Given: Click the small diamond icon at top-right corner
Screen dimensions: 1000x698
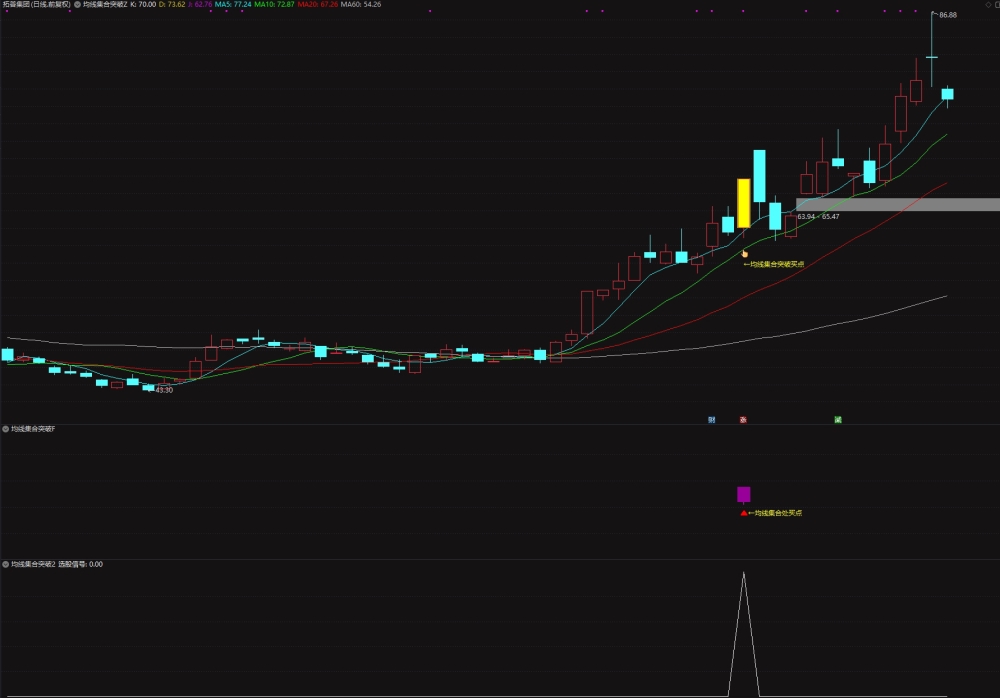Looking at the screenshot, I should [x=989, y=4].
